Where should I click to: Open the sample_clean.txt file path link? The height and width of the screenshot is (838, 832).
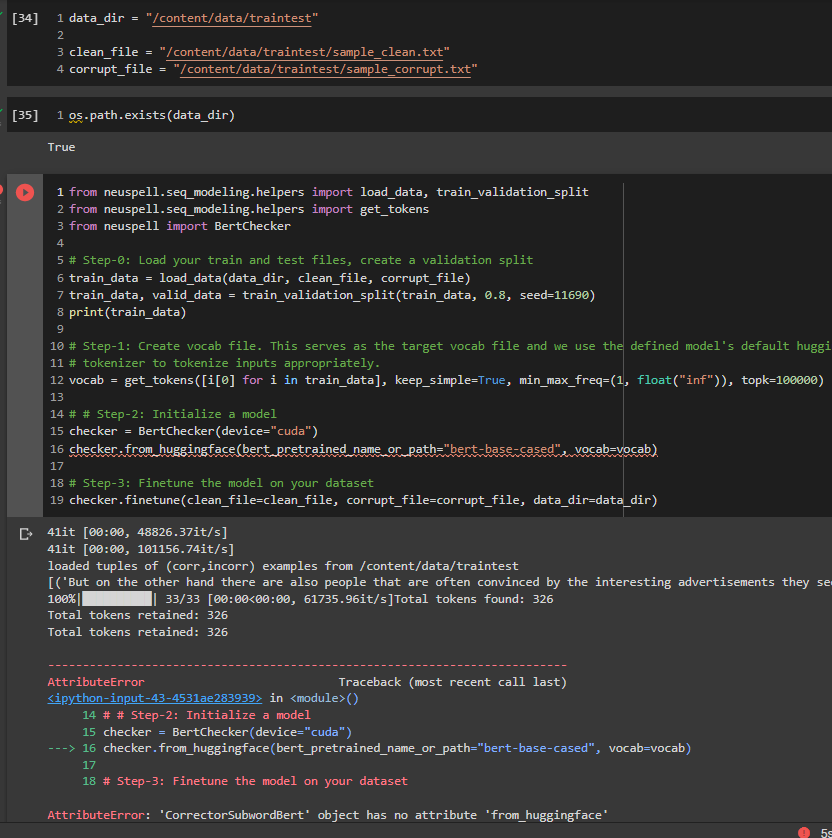pyautogui.click(x=305, y=52)
